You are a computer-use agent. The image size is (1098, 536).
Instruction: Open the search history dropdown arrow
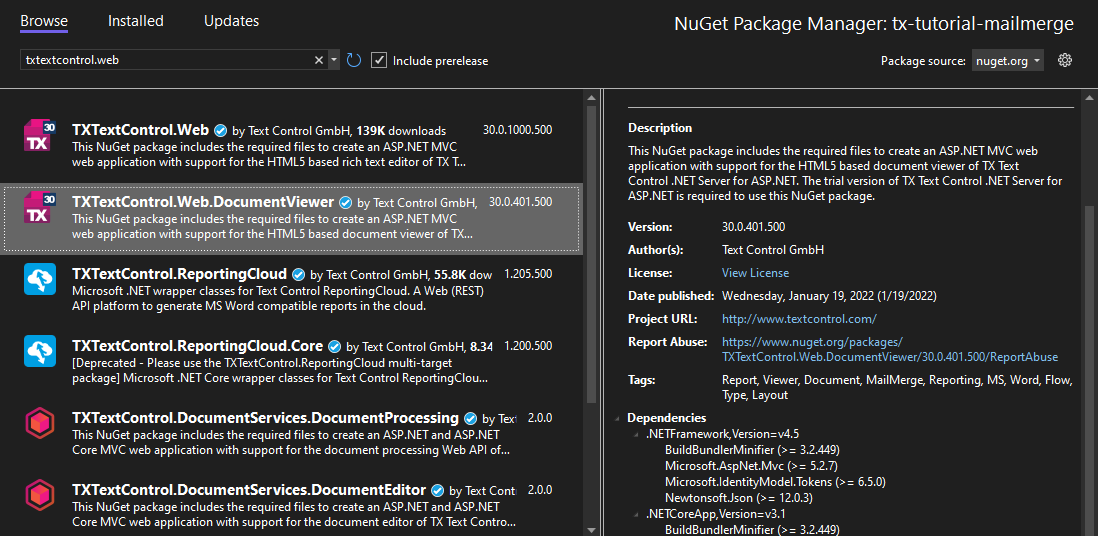click(334, 60)
